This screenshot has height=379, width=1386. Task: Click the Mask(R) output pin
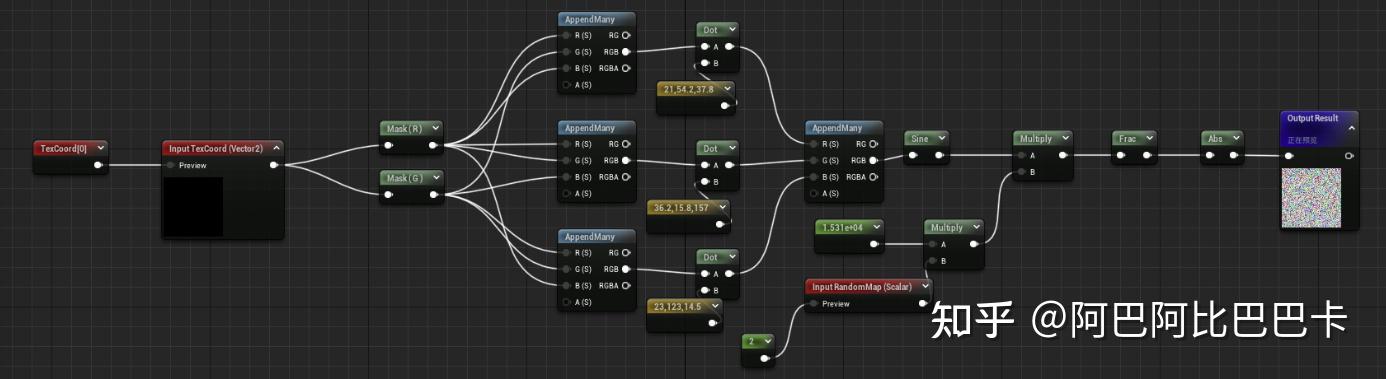[433, 146]
